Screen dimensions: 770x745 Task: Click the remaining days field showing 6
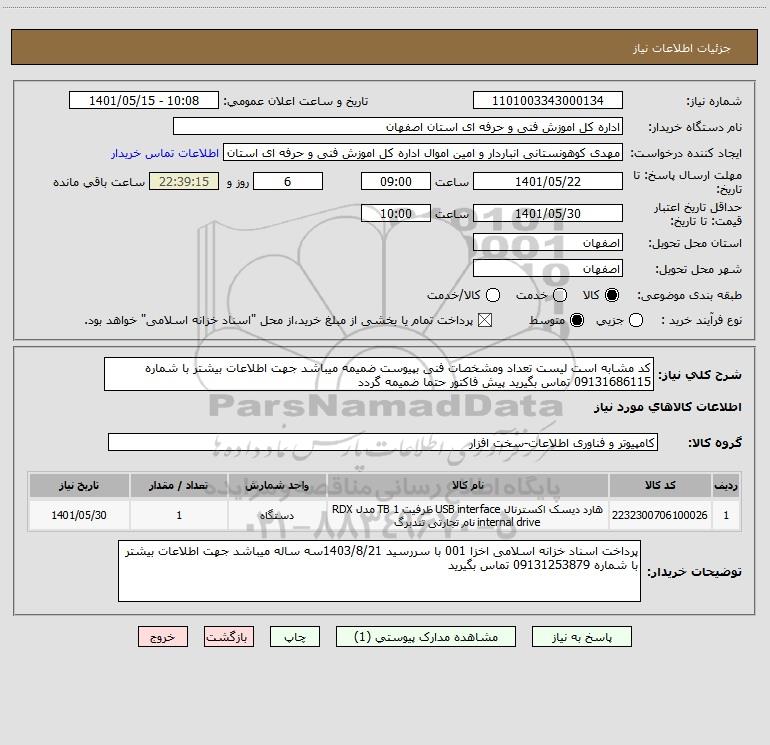click(288, 182)
